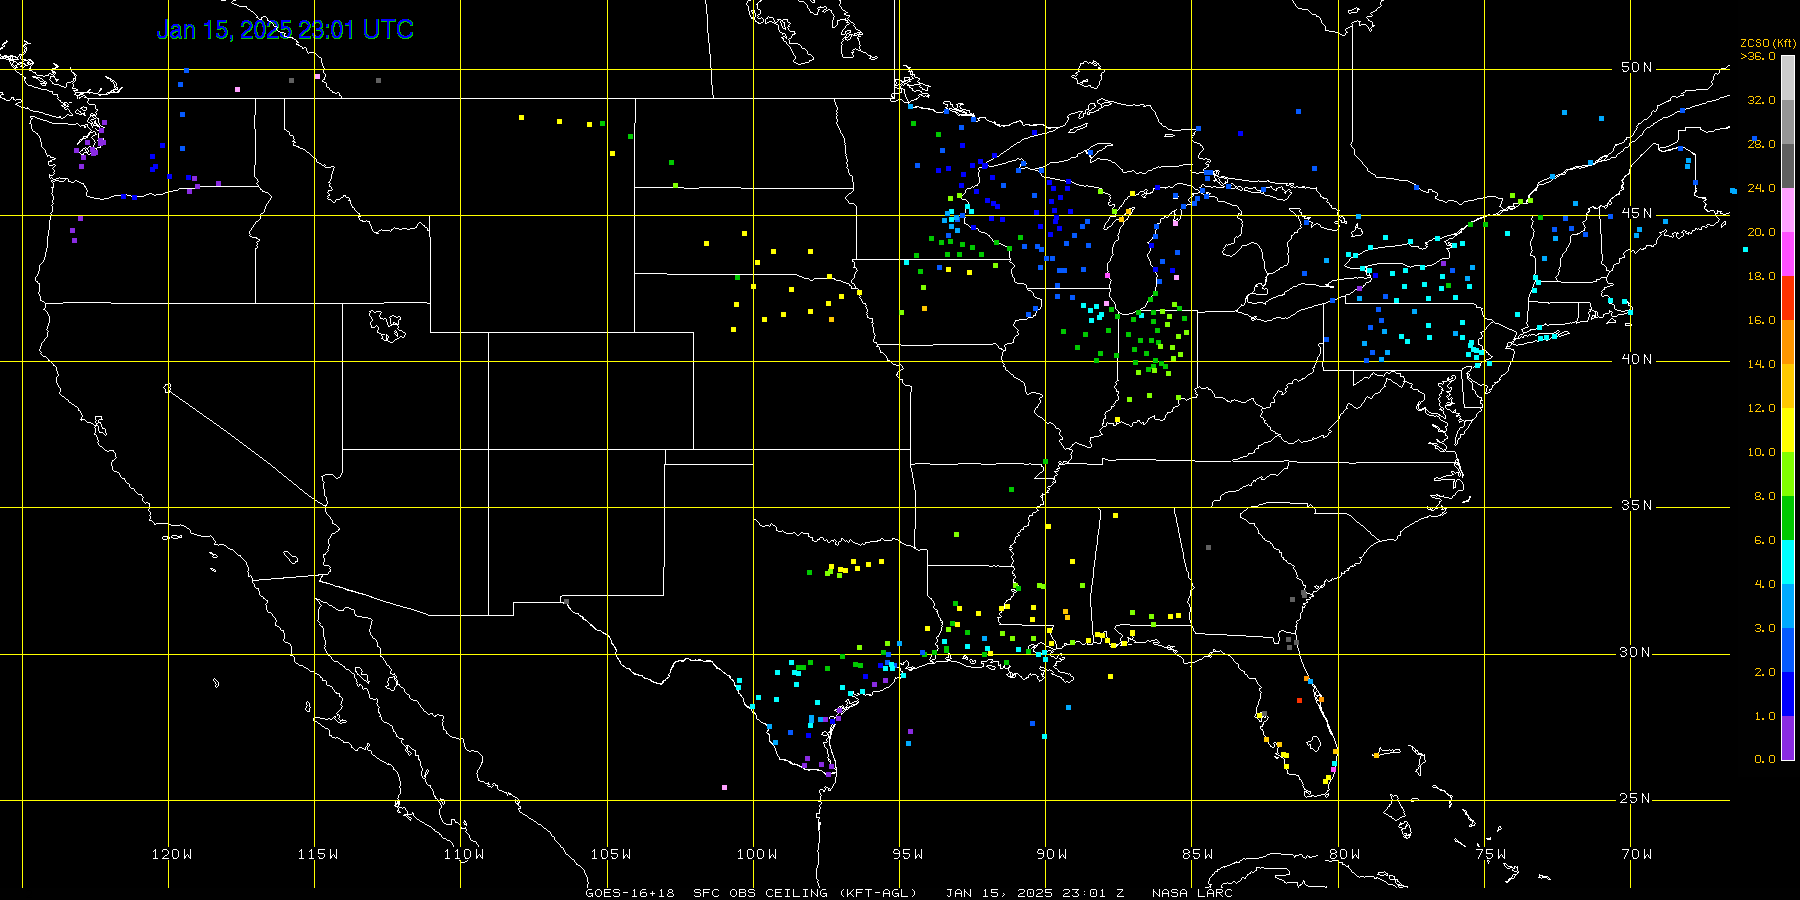The height and width of the screenshot is (900, 1800).
Task: Click the footer date 'JAN 15, 2025 23:01 Z'
Action: (x=1035, y=893)
